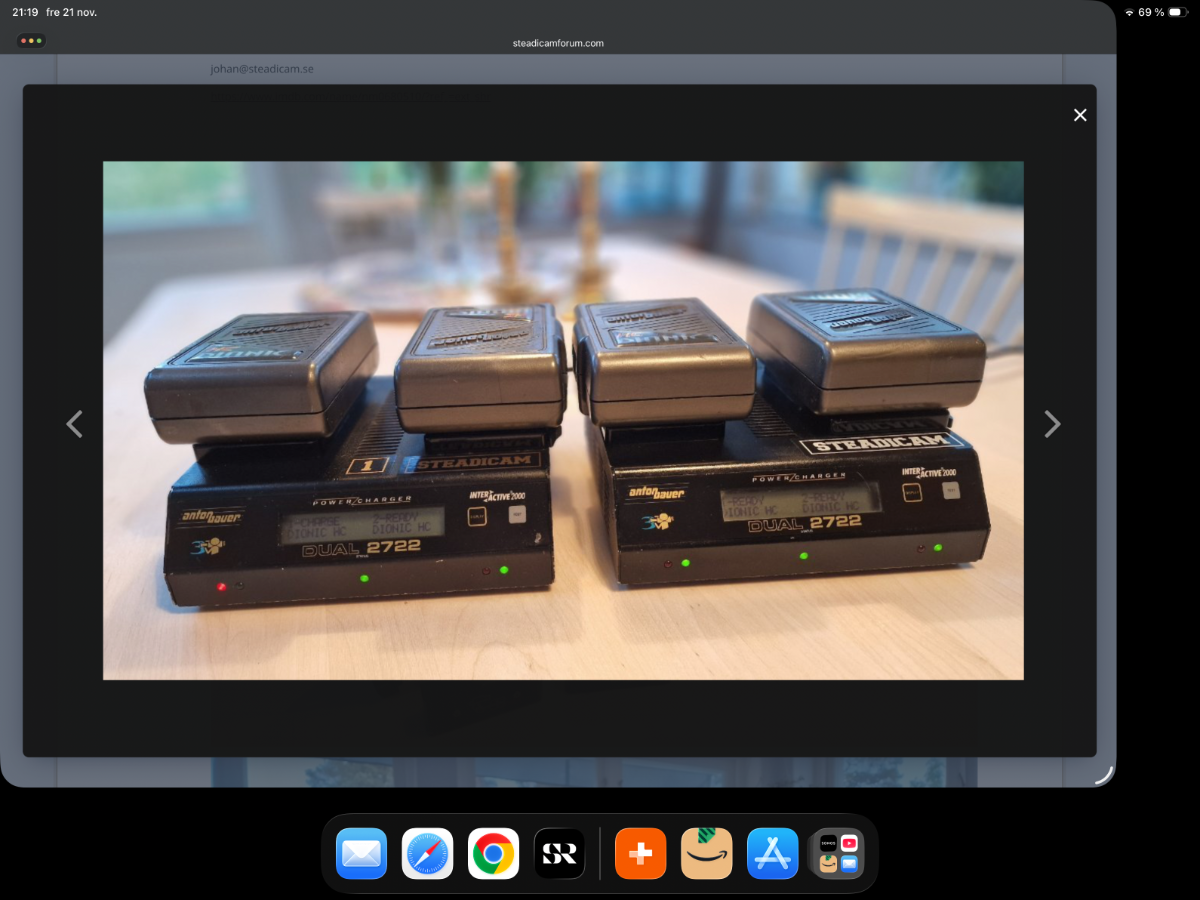Screen dimensions: 1200x900
Task: Tap the Wi-Fi status icon
Action: tap(1129, 12)
